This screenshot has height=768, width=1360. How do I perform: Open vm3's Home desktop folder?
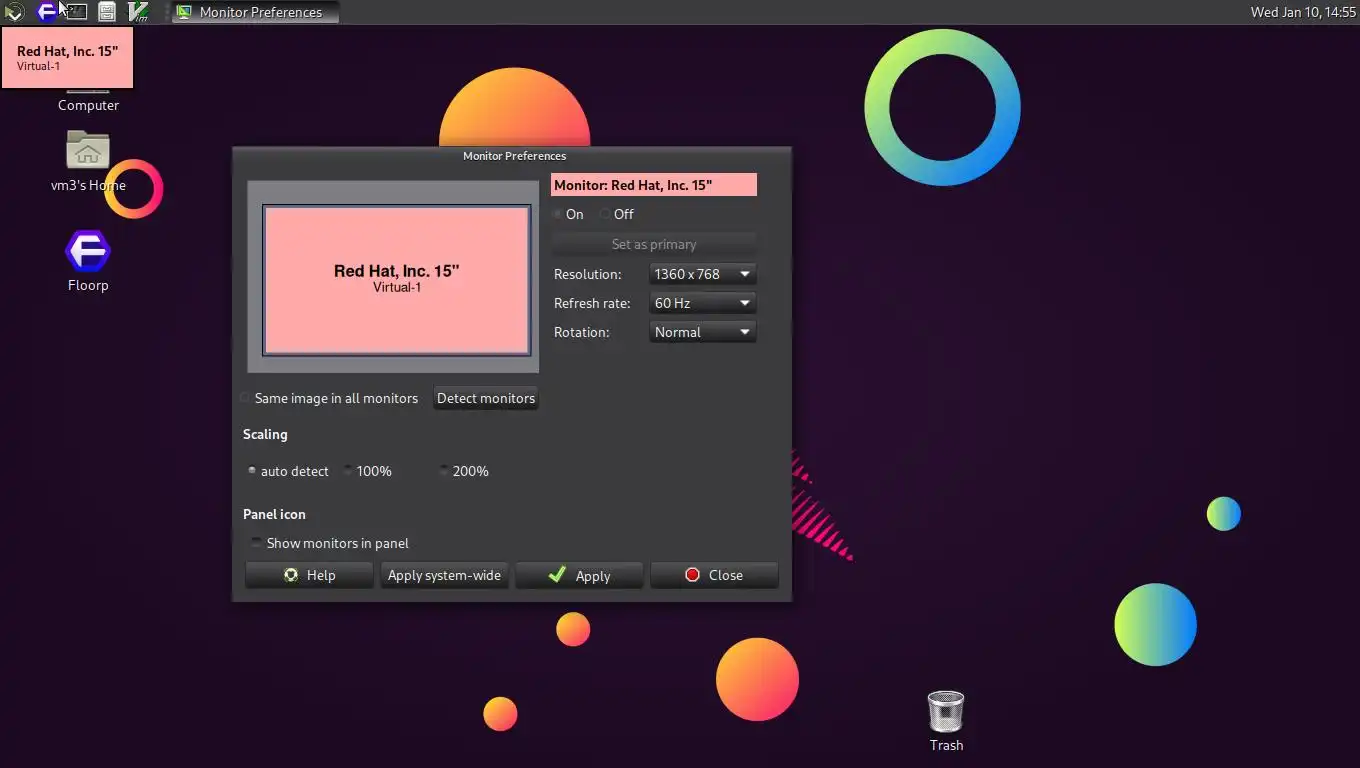click(88, 162)
